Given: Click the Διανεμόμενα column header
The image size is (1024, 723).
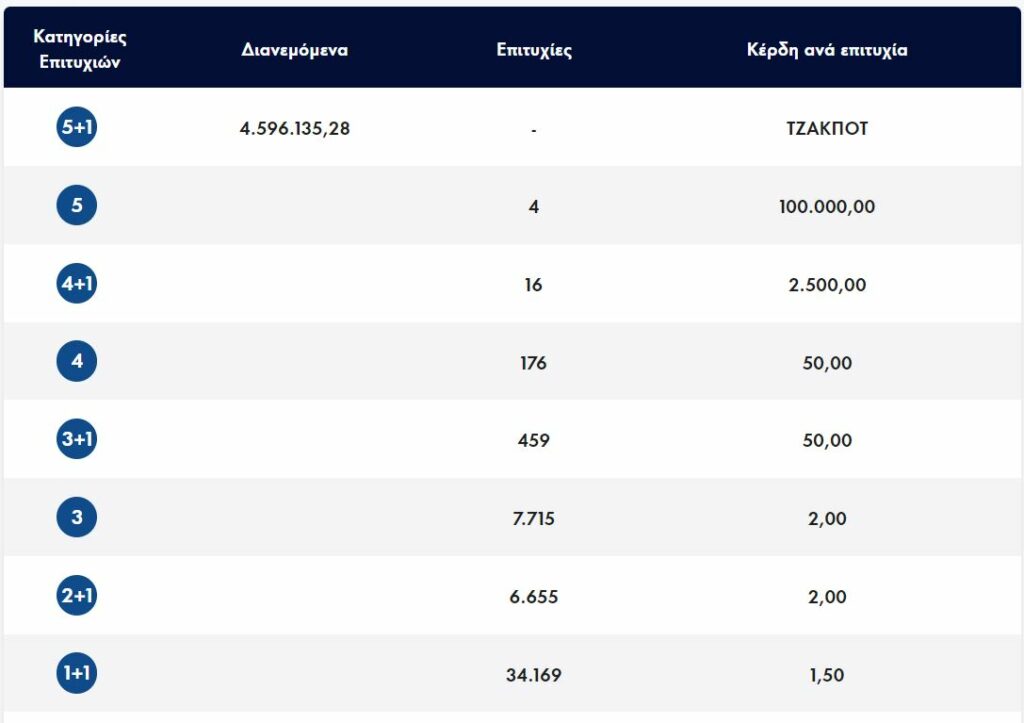Looking at the screenshot, I should point(295,49).
